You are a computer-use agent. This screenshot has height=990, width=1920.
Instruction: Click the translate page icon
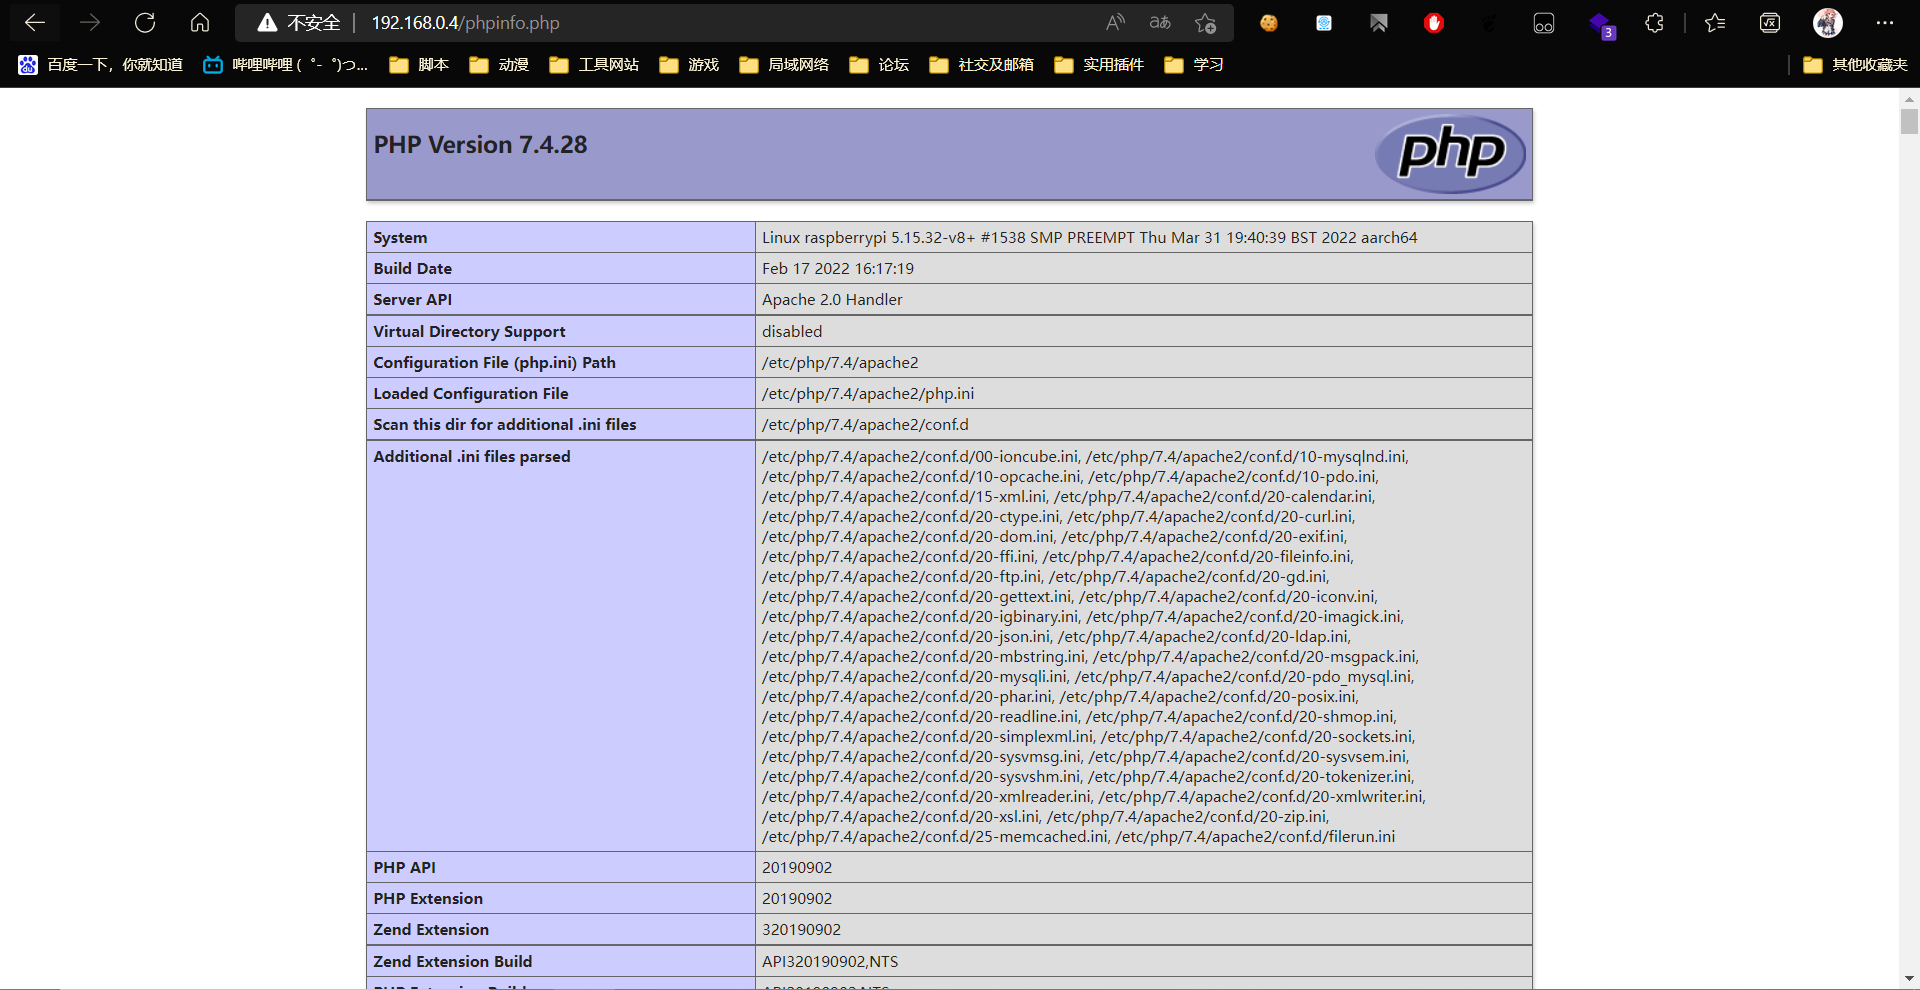click(1160, 23)
